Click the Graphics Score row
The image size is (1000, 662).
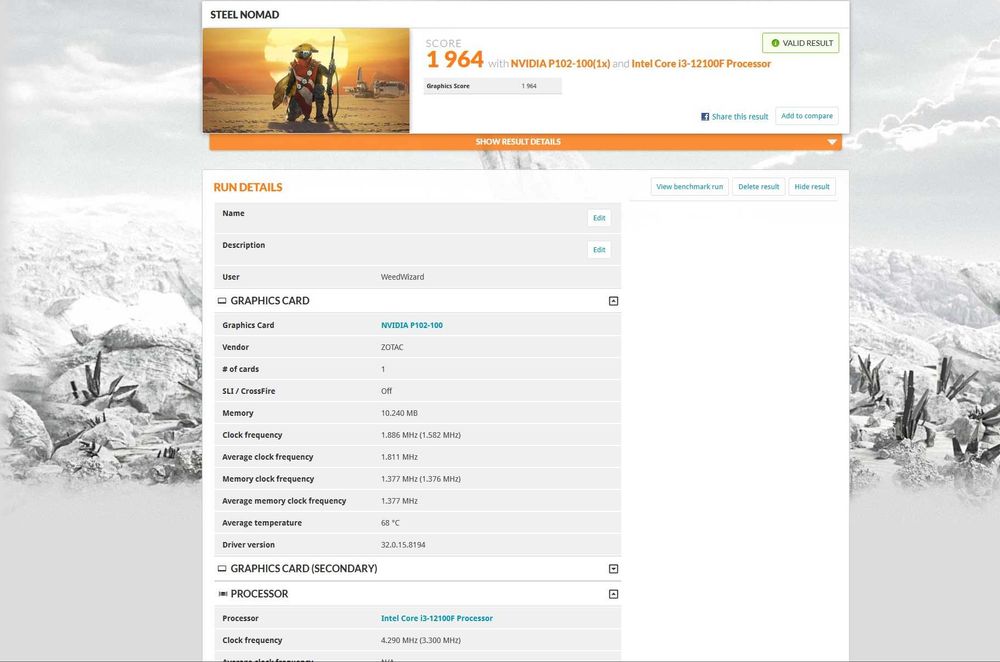tap(492, 86)
